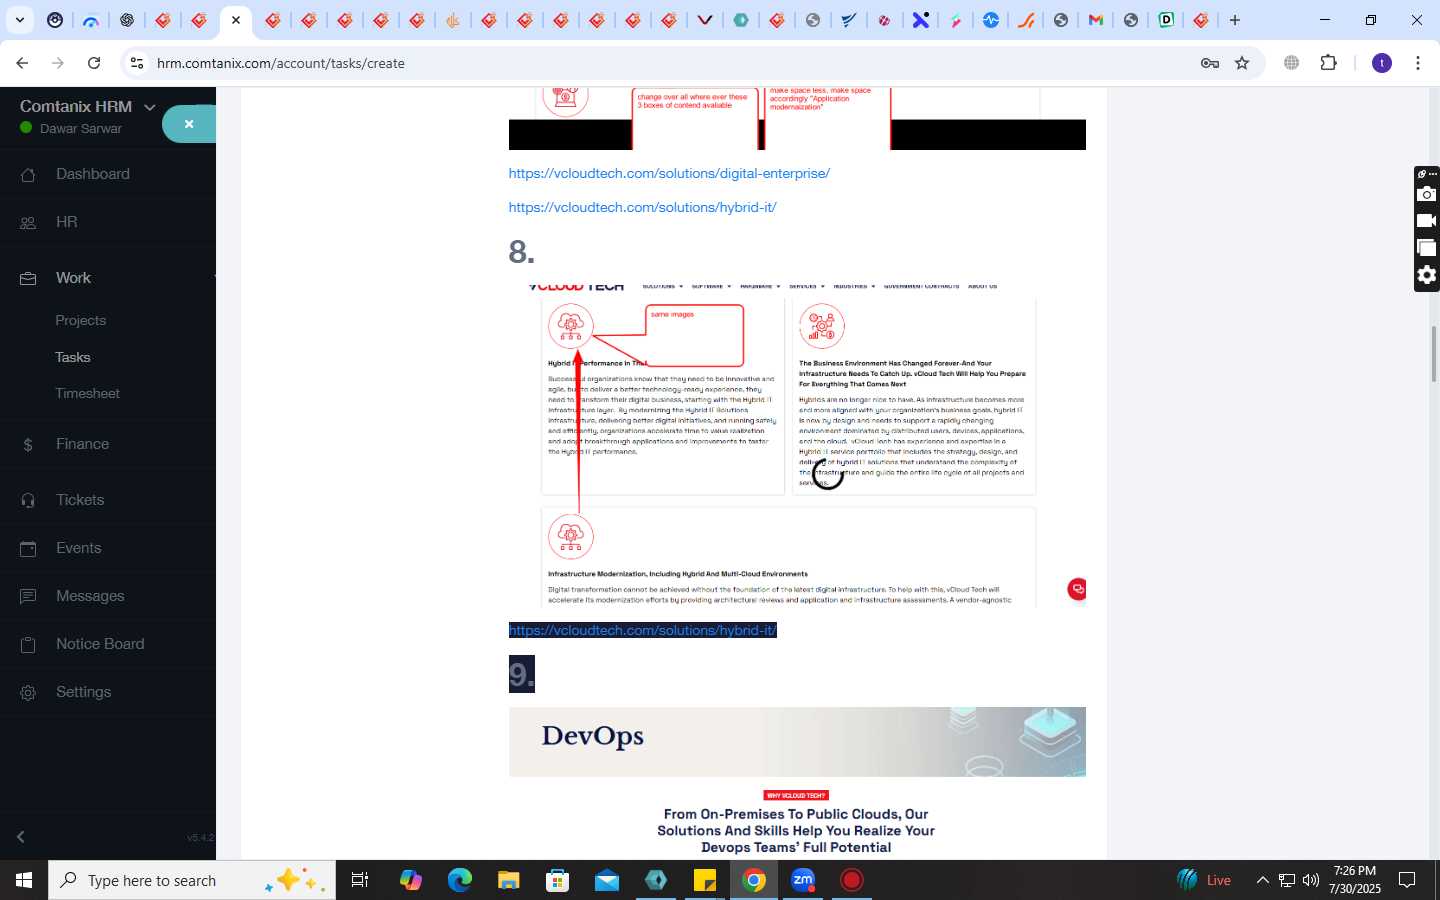Click the password key icon in address bar

[x=1209, y=63]
